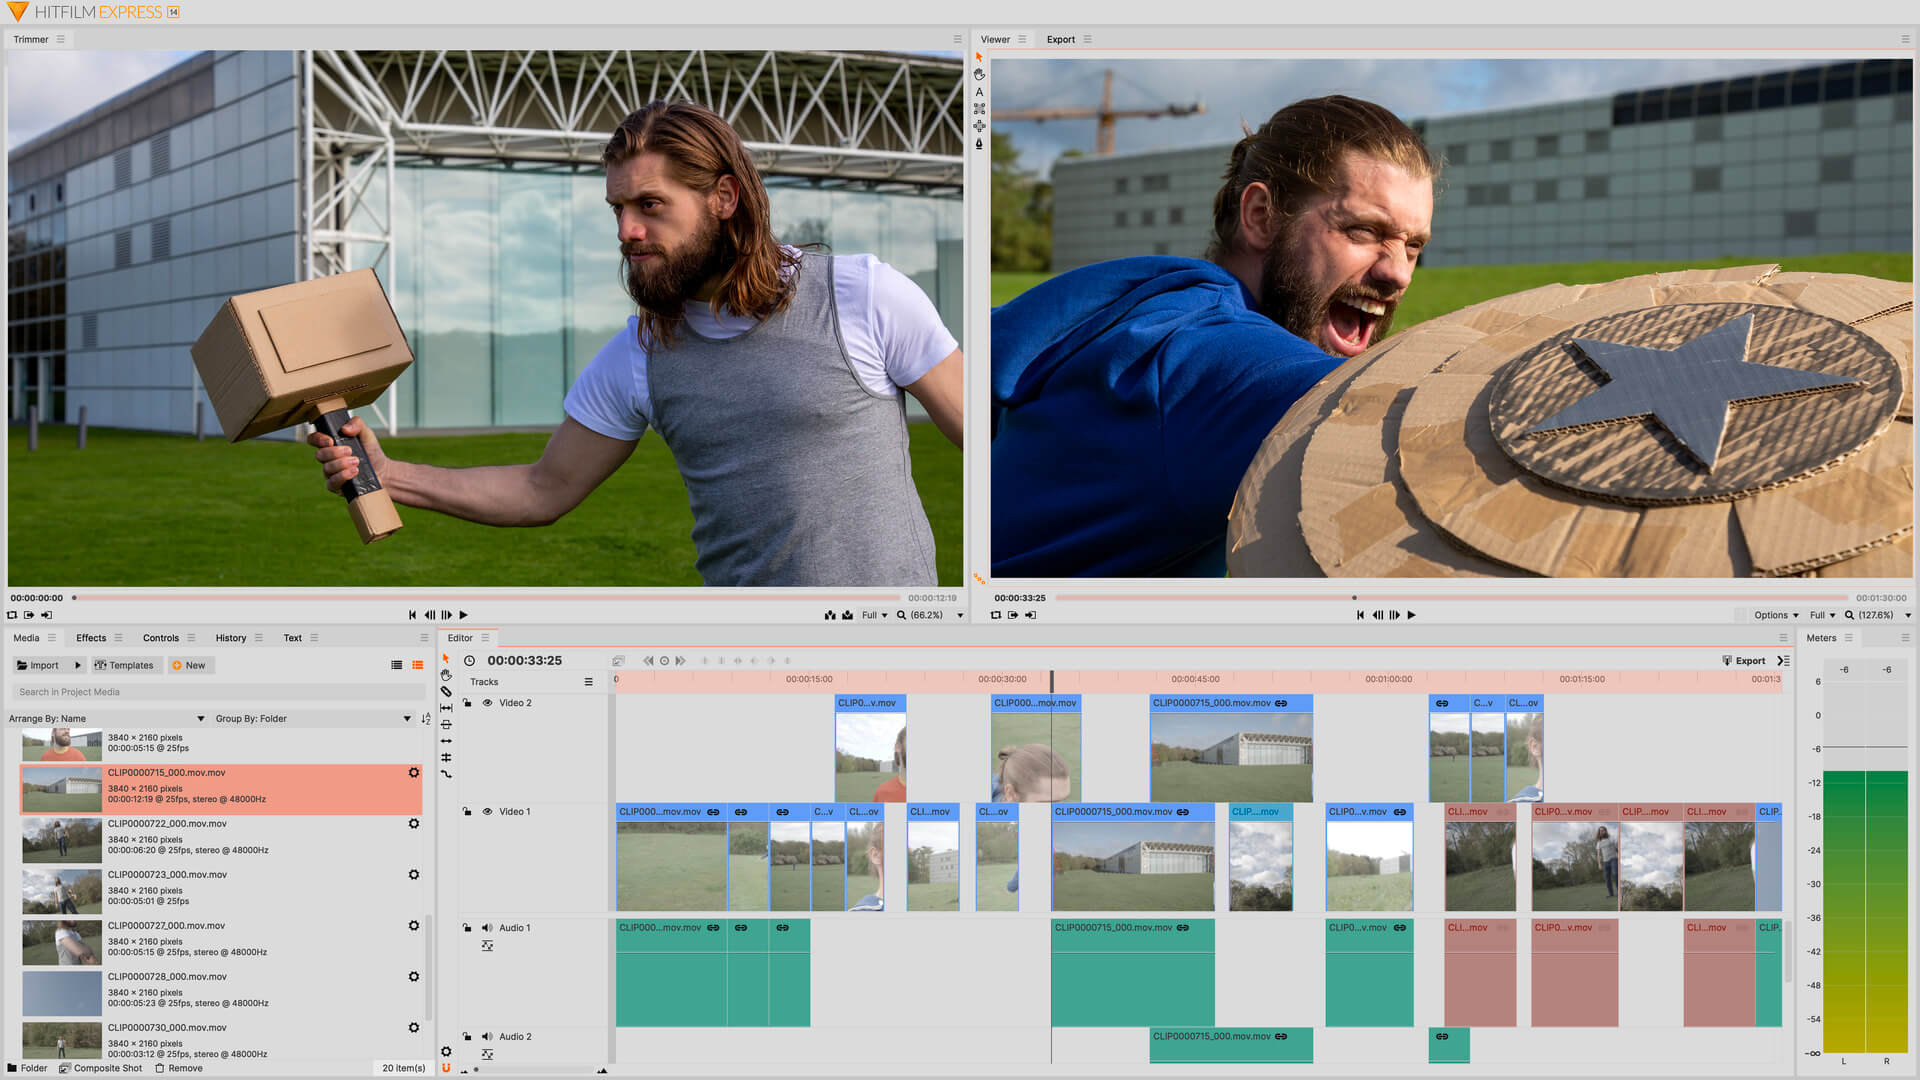Select the transform/move tool icon
This screenshot has width=1920, height=1080.
pos(980,127)
